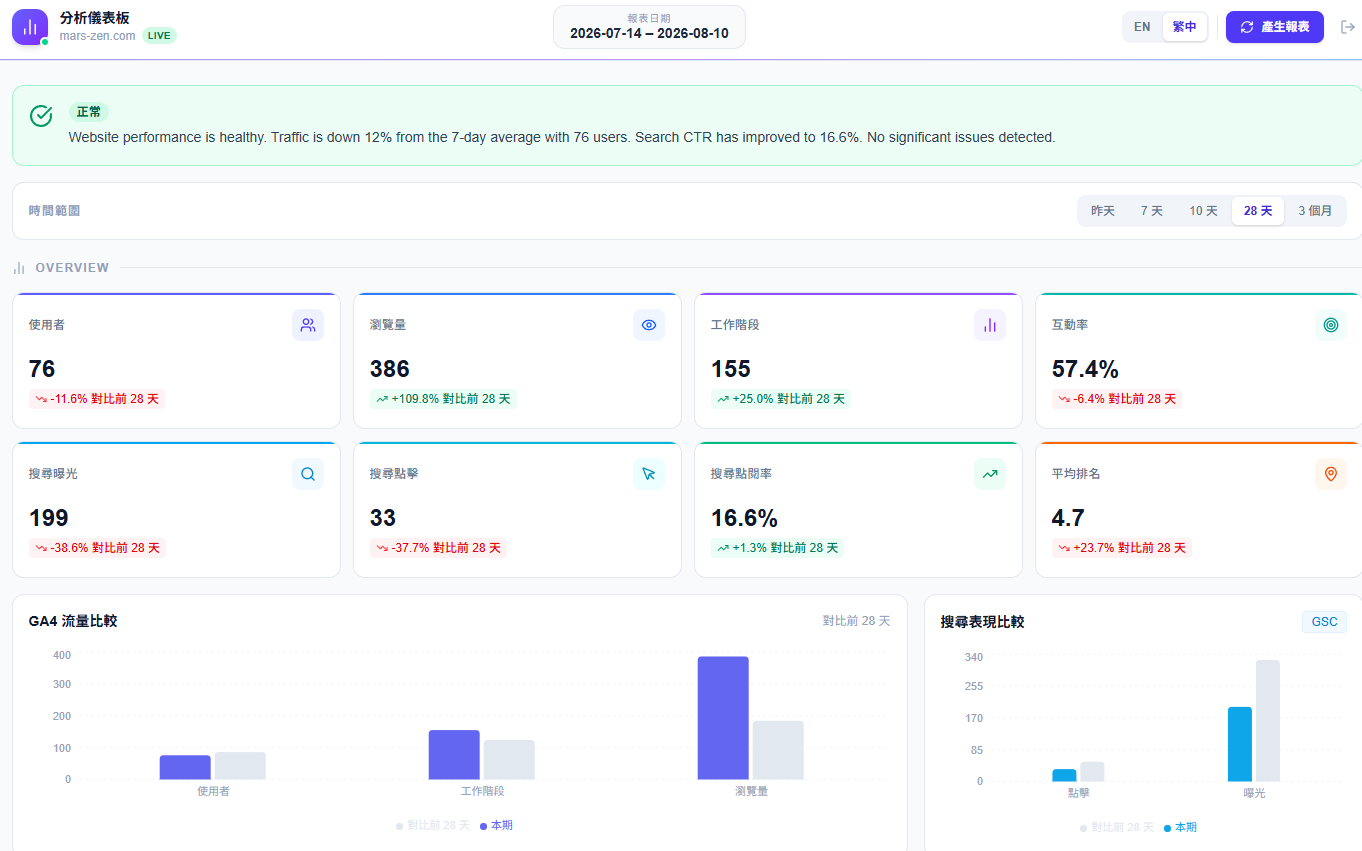Image resolution: width=1362 pixels, height=851 pixels.
Task: Select the 3 個月 time range
Action: pyautogui.click(x=1315, y=211)
